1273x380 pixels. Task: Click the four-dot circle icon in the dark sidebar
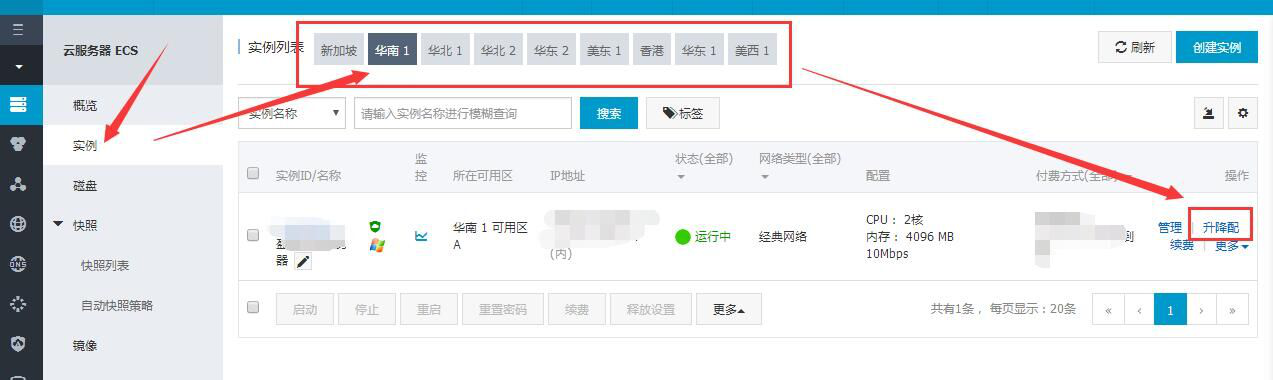click(x=18, y=304)
